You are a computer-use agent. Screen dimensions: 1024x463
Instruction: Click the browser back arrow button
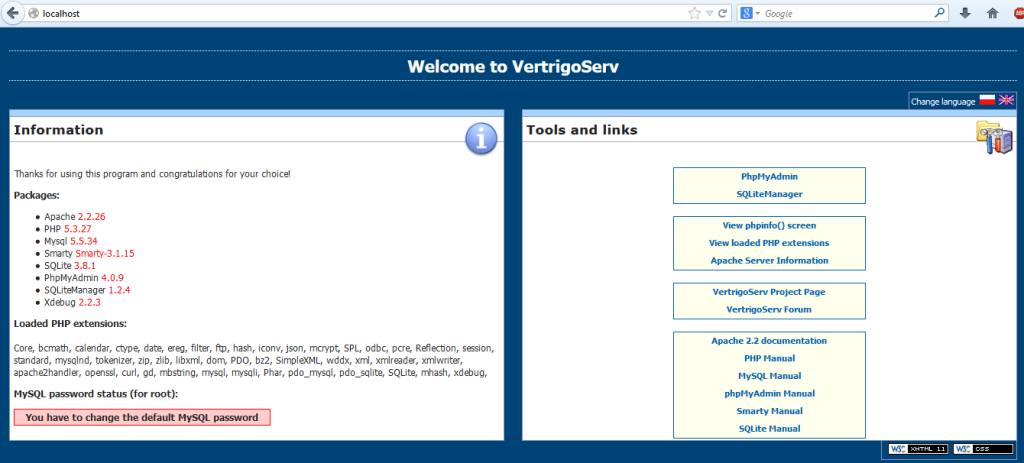coord(12,12)
